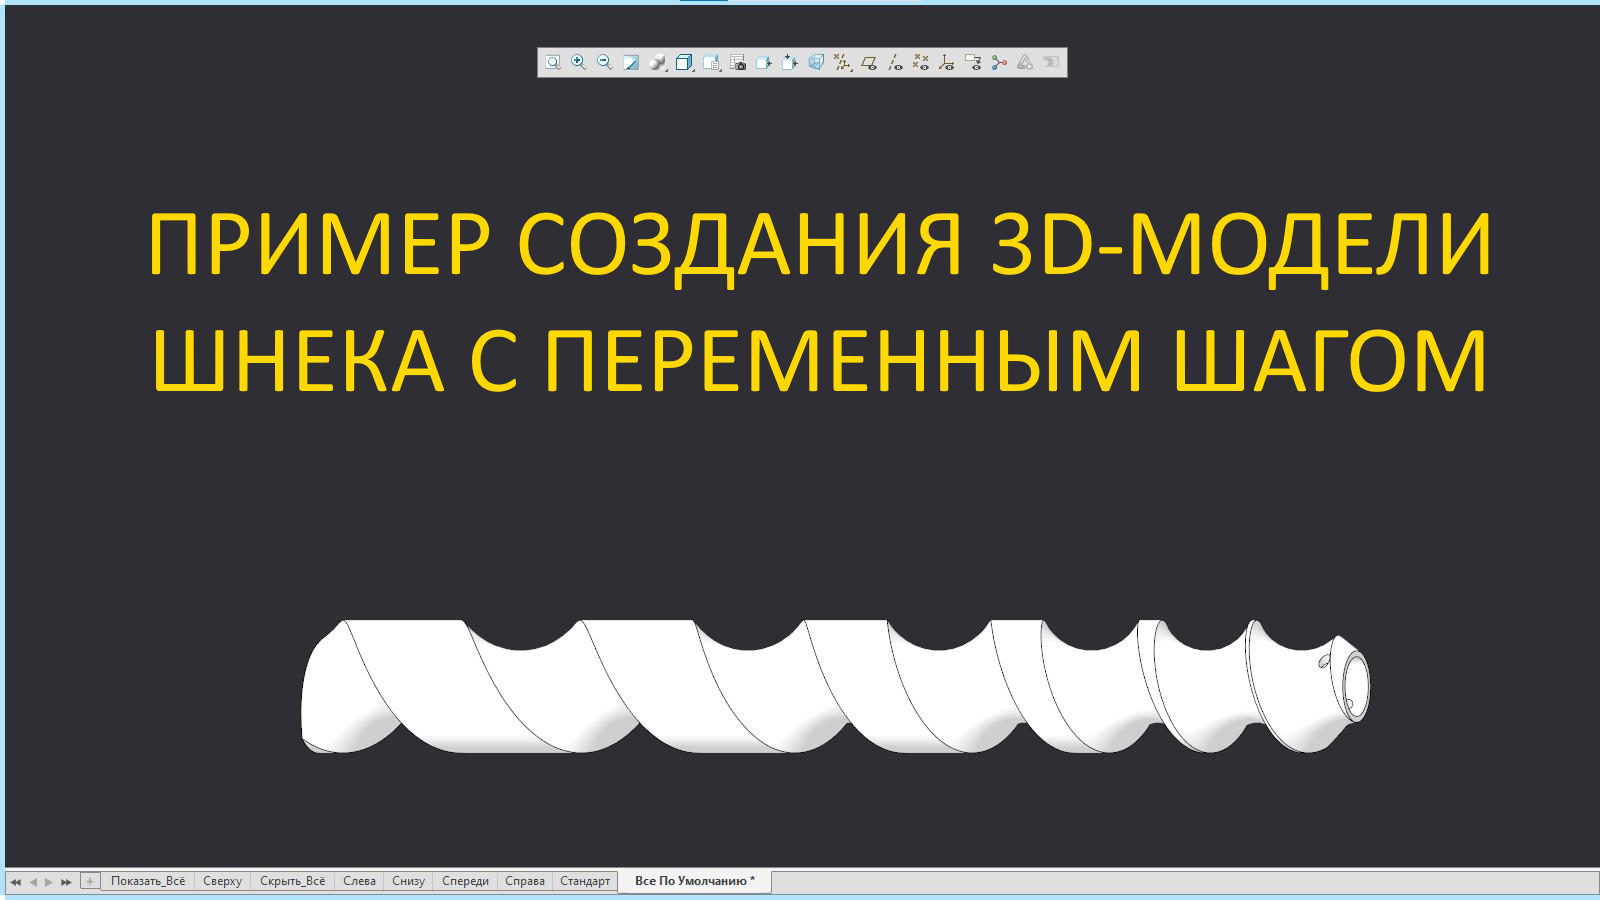Viewport: 1600px width, 900px height.
Task: Toggle coordinate system visibility
Action: coord(949,61)
